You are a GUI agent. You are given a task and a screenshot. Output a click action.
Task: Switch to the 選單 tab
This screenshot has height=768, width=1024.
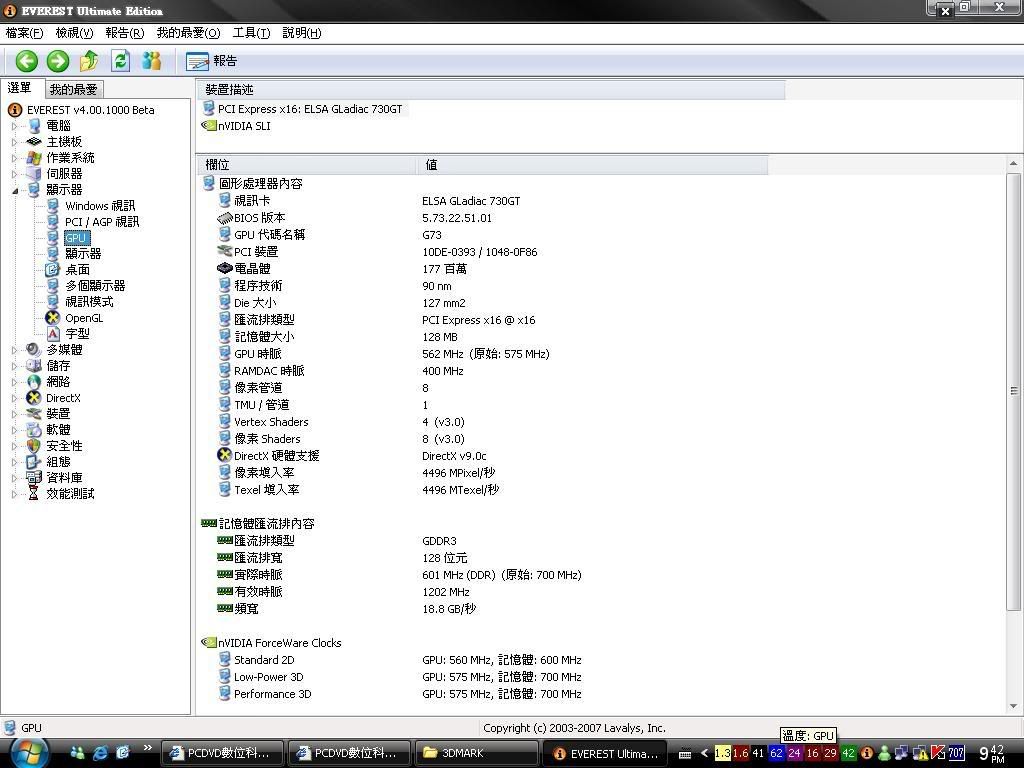20,88
